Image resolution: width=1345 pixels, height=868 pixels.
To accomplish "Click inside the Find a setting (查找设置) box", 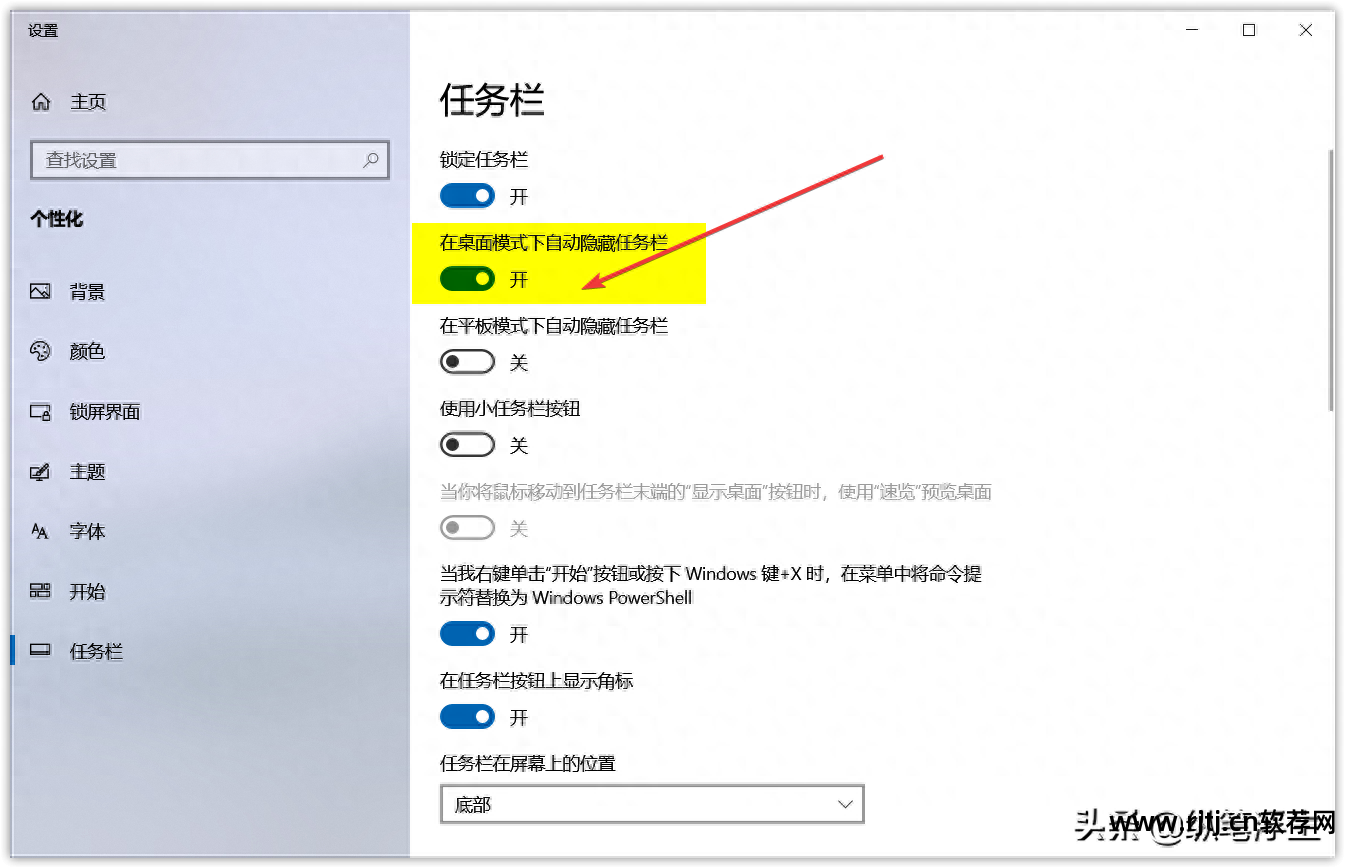I will (210, 160).
